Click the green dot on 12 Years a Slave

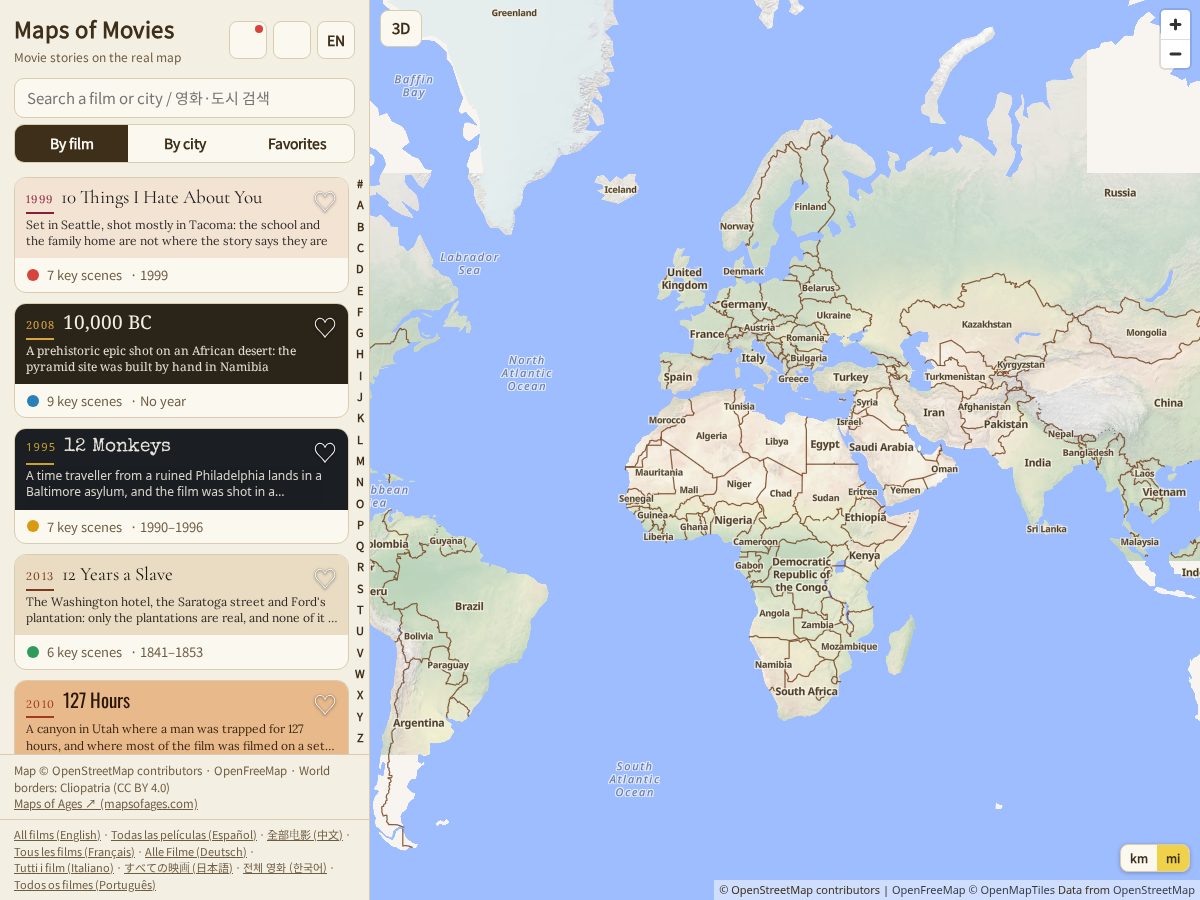[x=33, y=652]
